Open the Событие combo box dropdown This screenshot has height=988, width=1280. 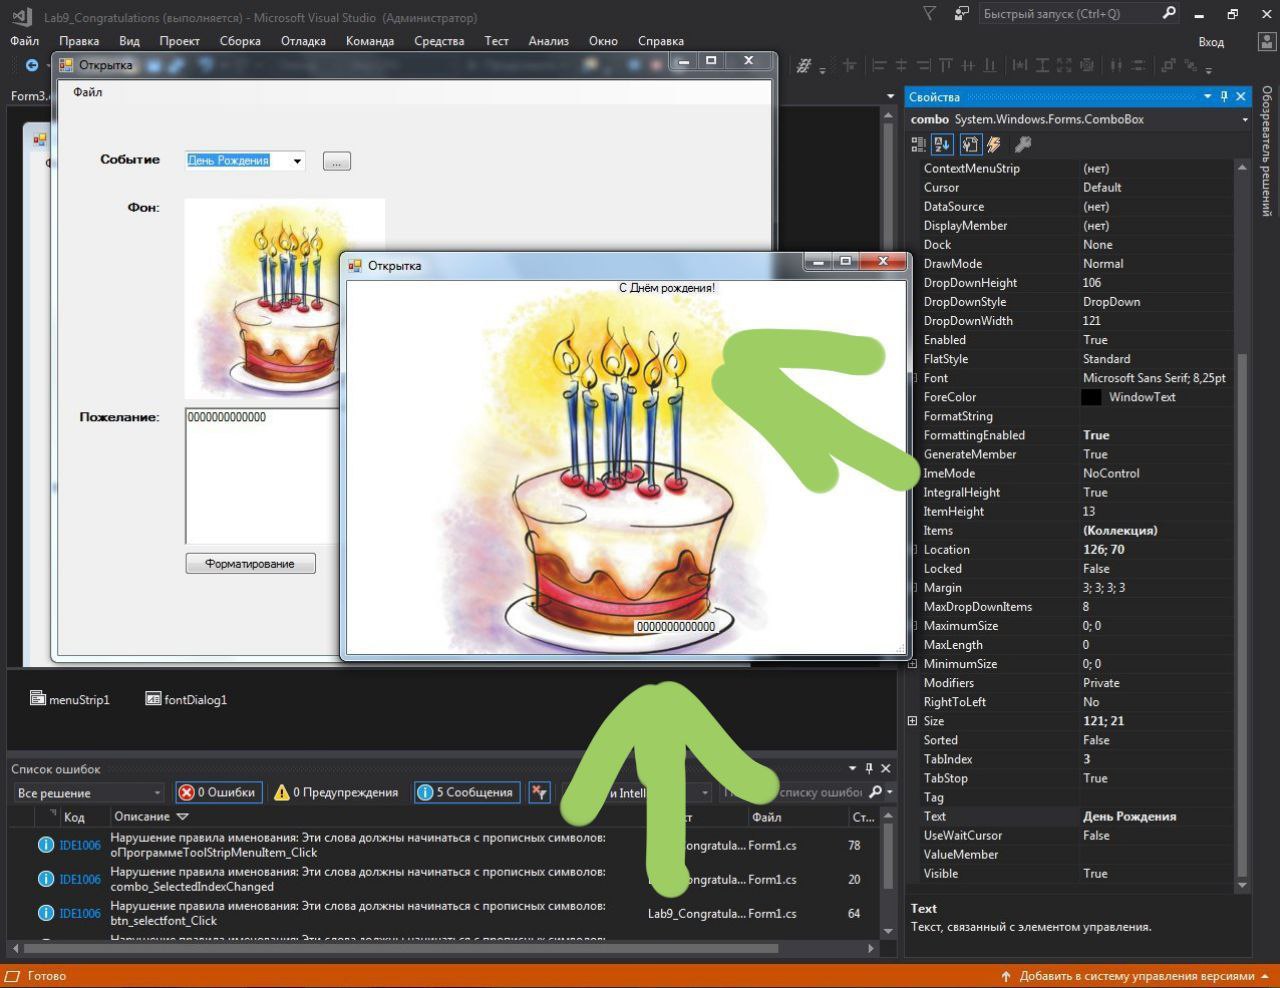297,161
